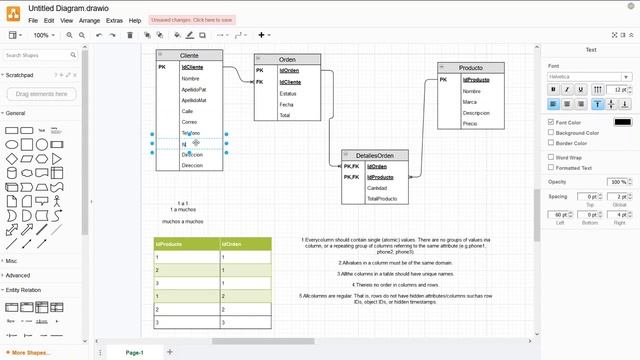Click the search magnifier in Search Shapes
Viewport: 640px width, 360px height.
73,55
